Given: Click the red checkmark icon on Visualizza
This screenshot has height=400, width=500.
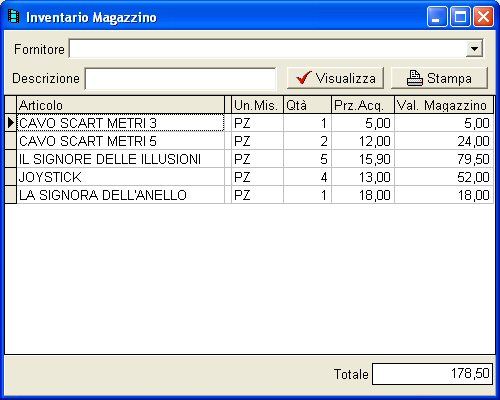Looking at the screenshot, I should [x=304, y=78].
